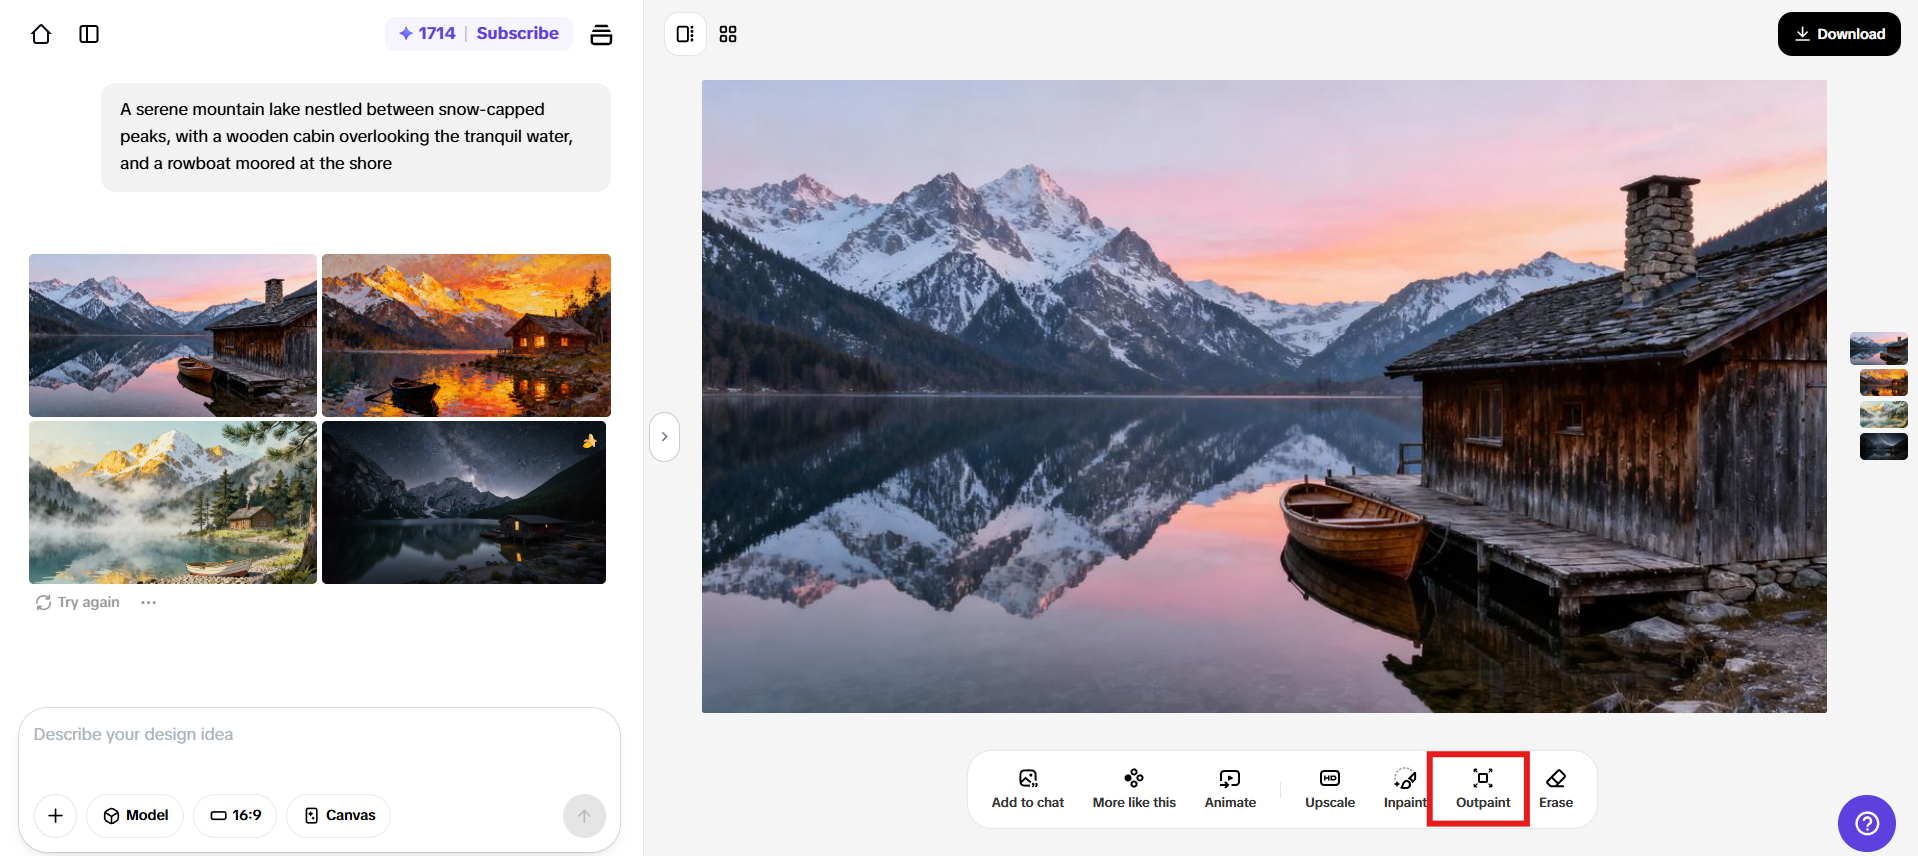Download the current image

coord(1839,34)
